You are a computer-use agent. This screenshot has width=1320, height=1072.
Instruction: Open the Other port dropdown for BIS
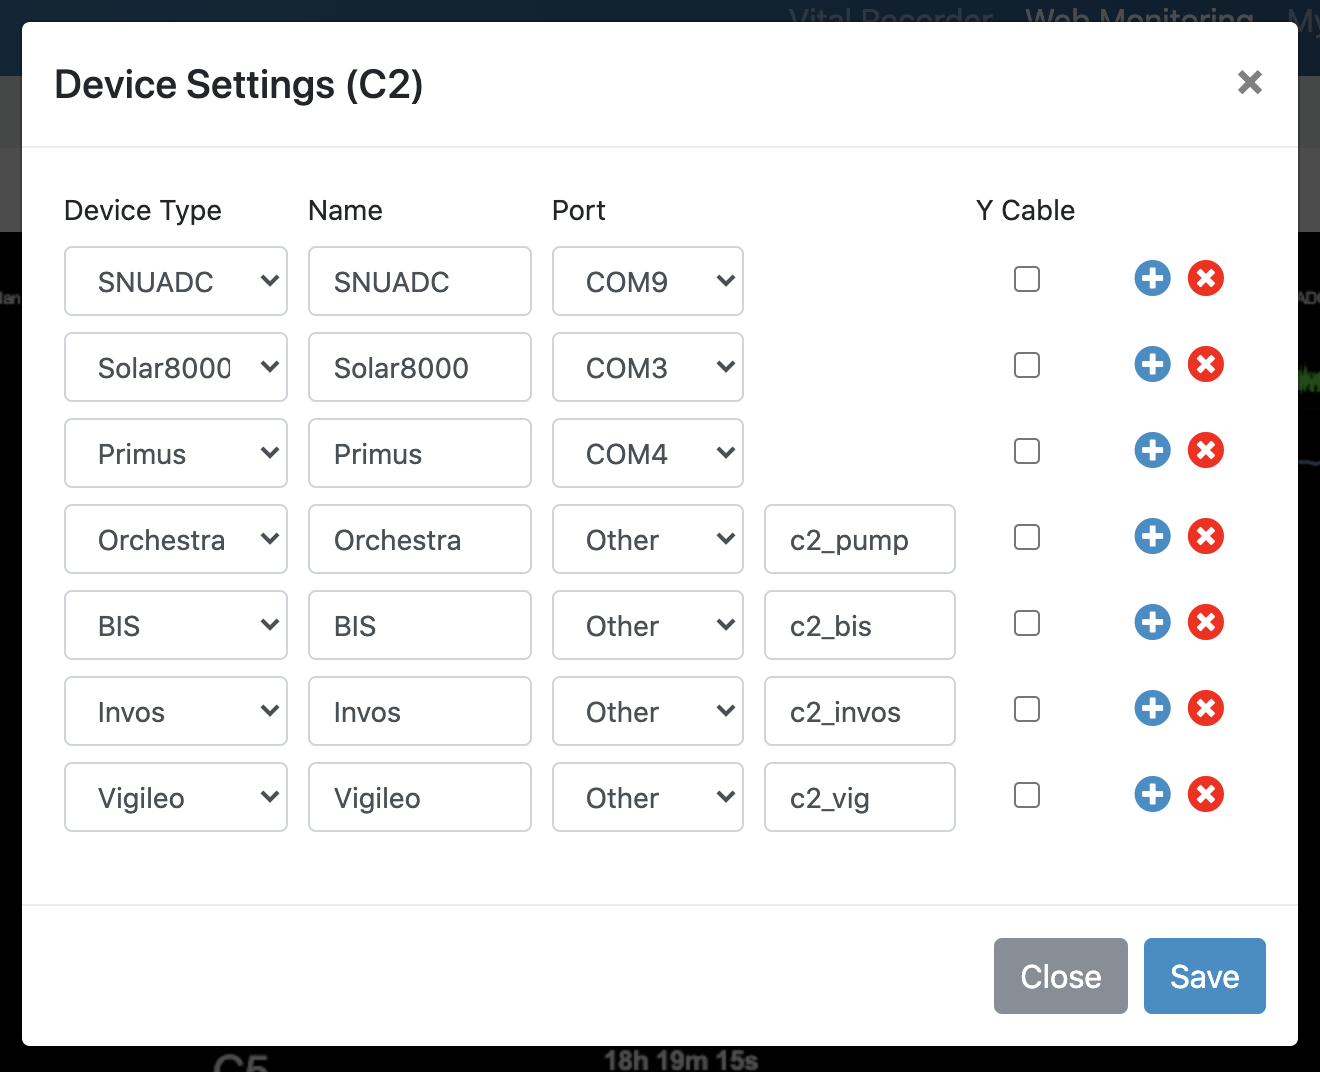[648, 625]
